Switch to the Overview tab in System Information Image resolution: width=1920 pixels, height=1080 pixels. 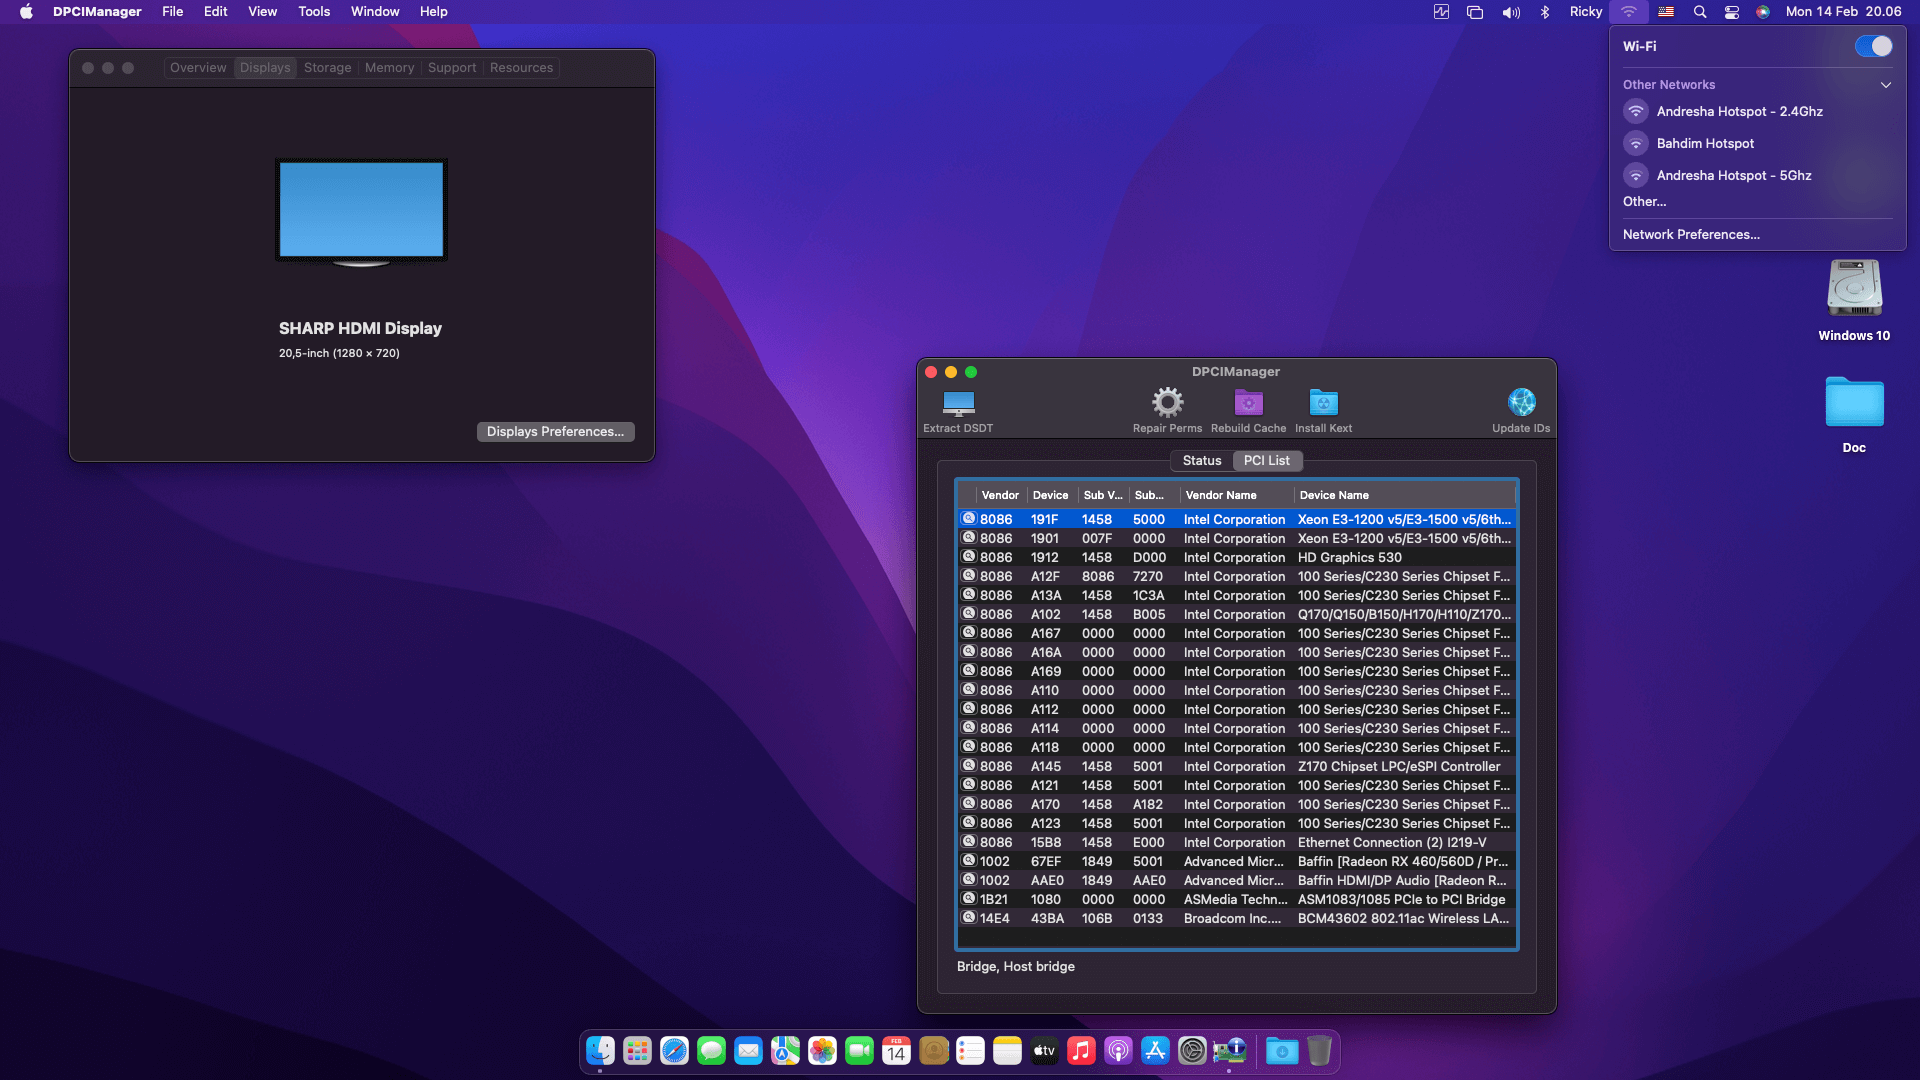click(x=198, y=68)
